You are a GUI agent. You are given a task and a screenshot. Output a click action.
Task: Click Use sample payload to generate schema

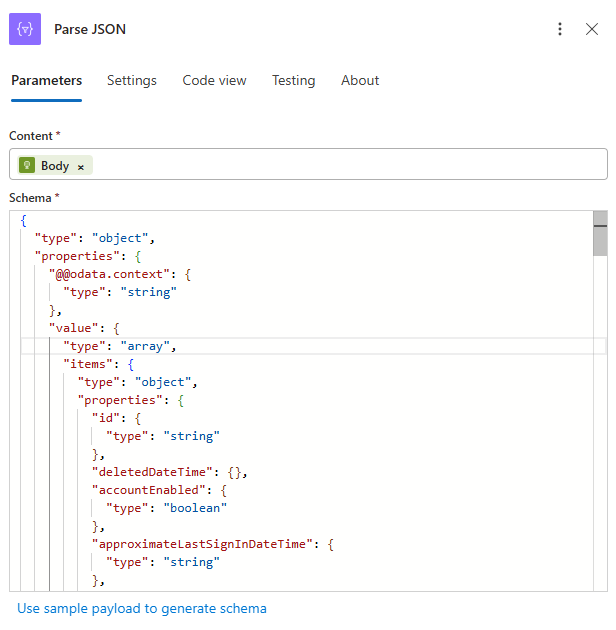point(142,608)
